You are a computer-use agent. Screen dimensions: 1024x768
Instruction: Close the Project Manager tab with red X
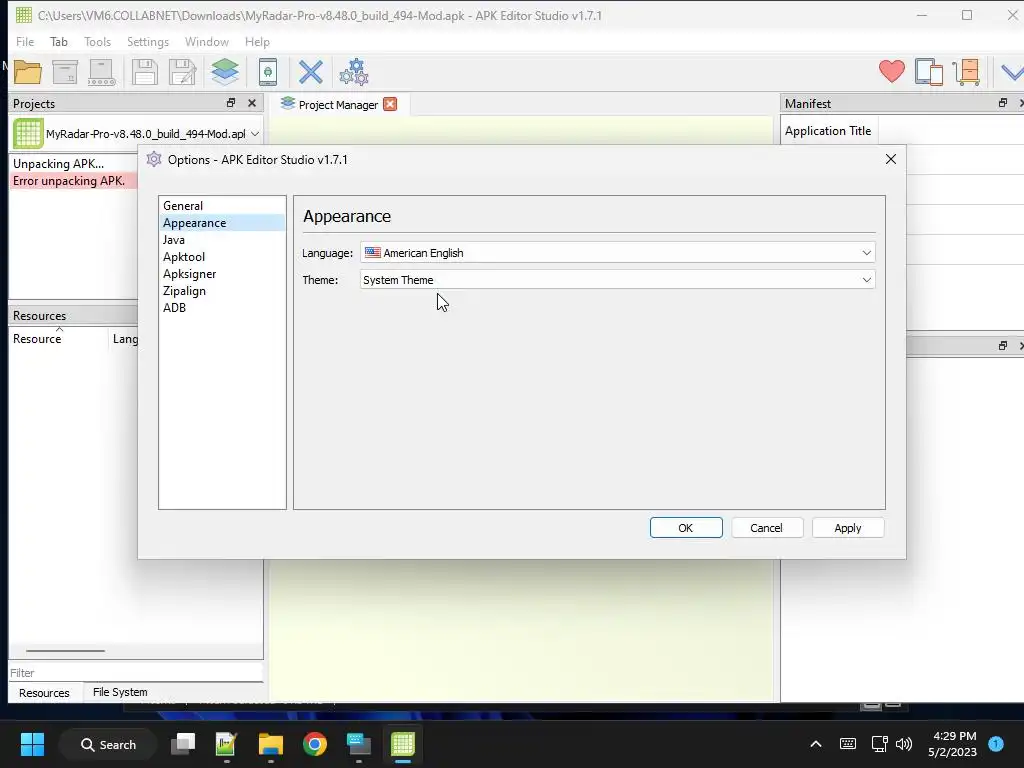point(390,104)
